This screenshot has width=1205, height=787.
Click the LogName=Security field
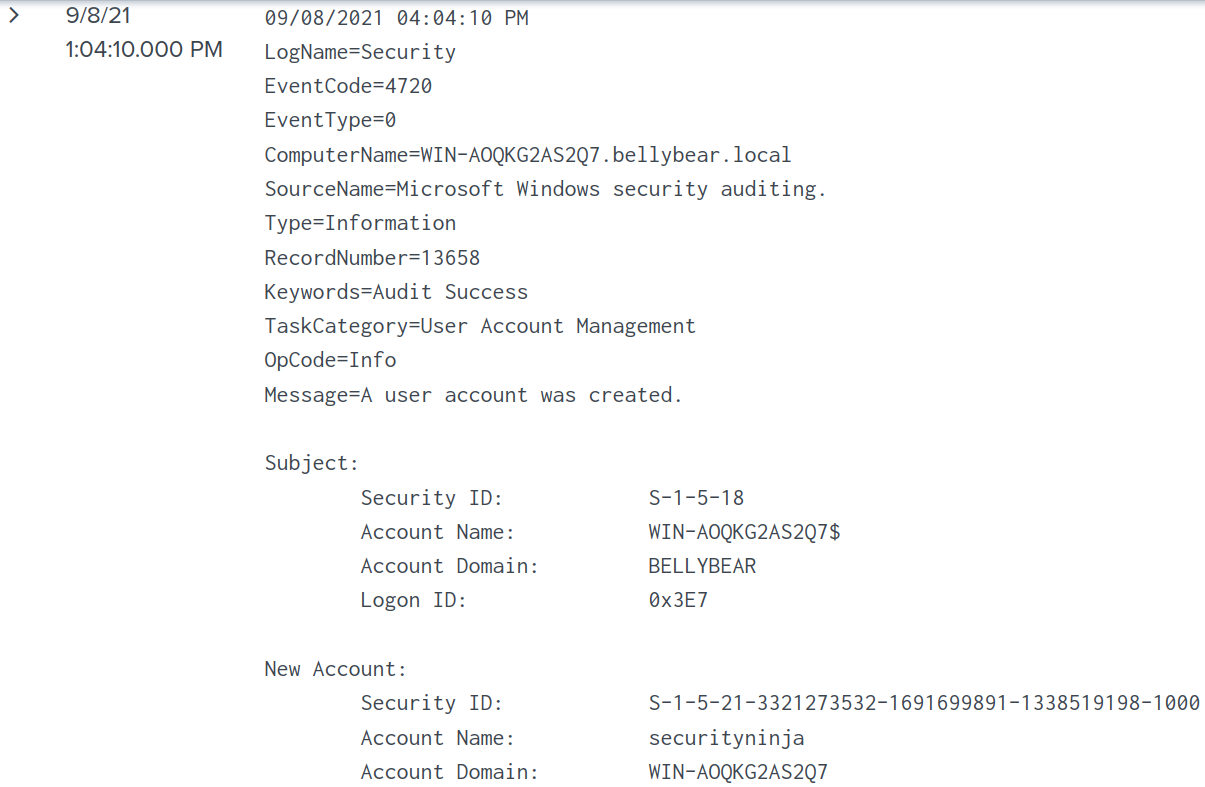360,52
